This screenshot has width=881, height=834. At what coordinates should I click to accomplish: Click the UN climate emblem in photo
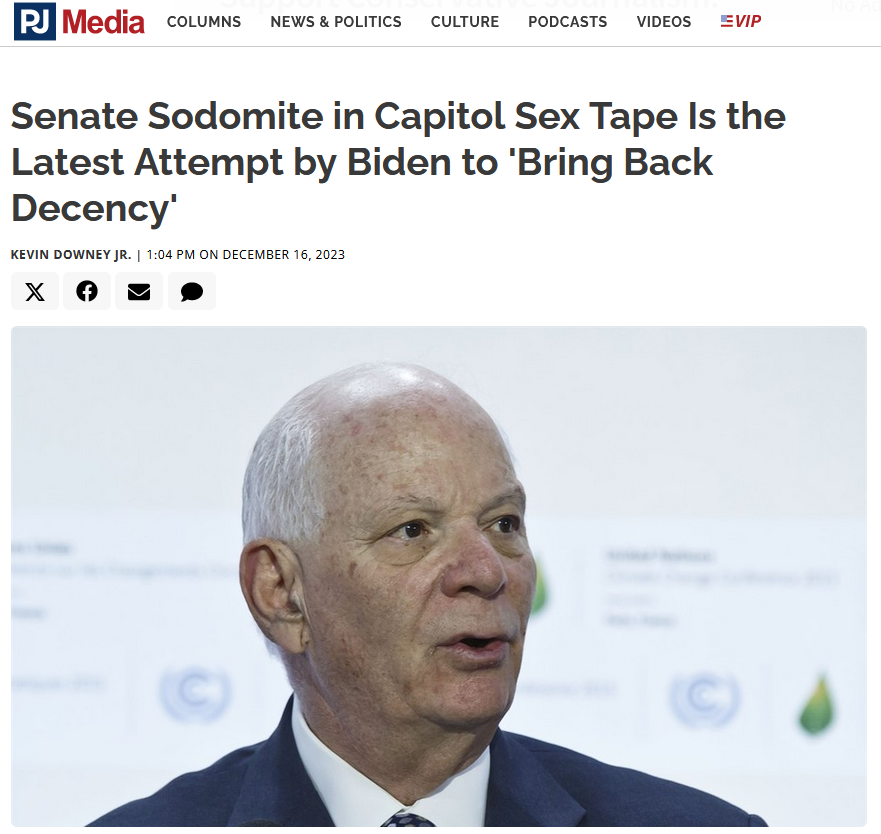click(195, 695)
